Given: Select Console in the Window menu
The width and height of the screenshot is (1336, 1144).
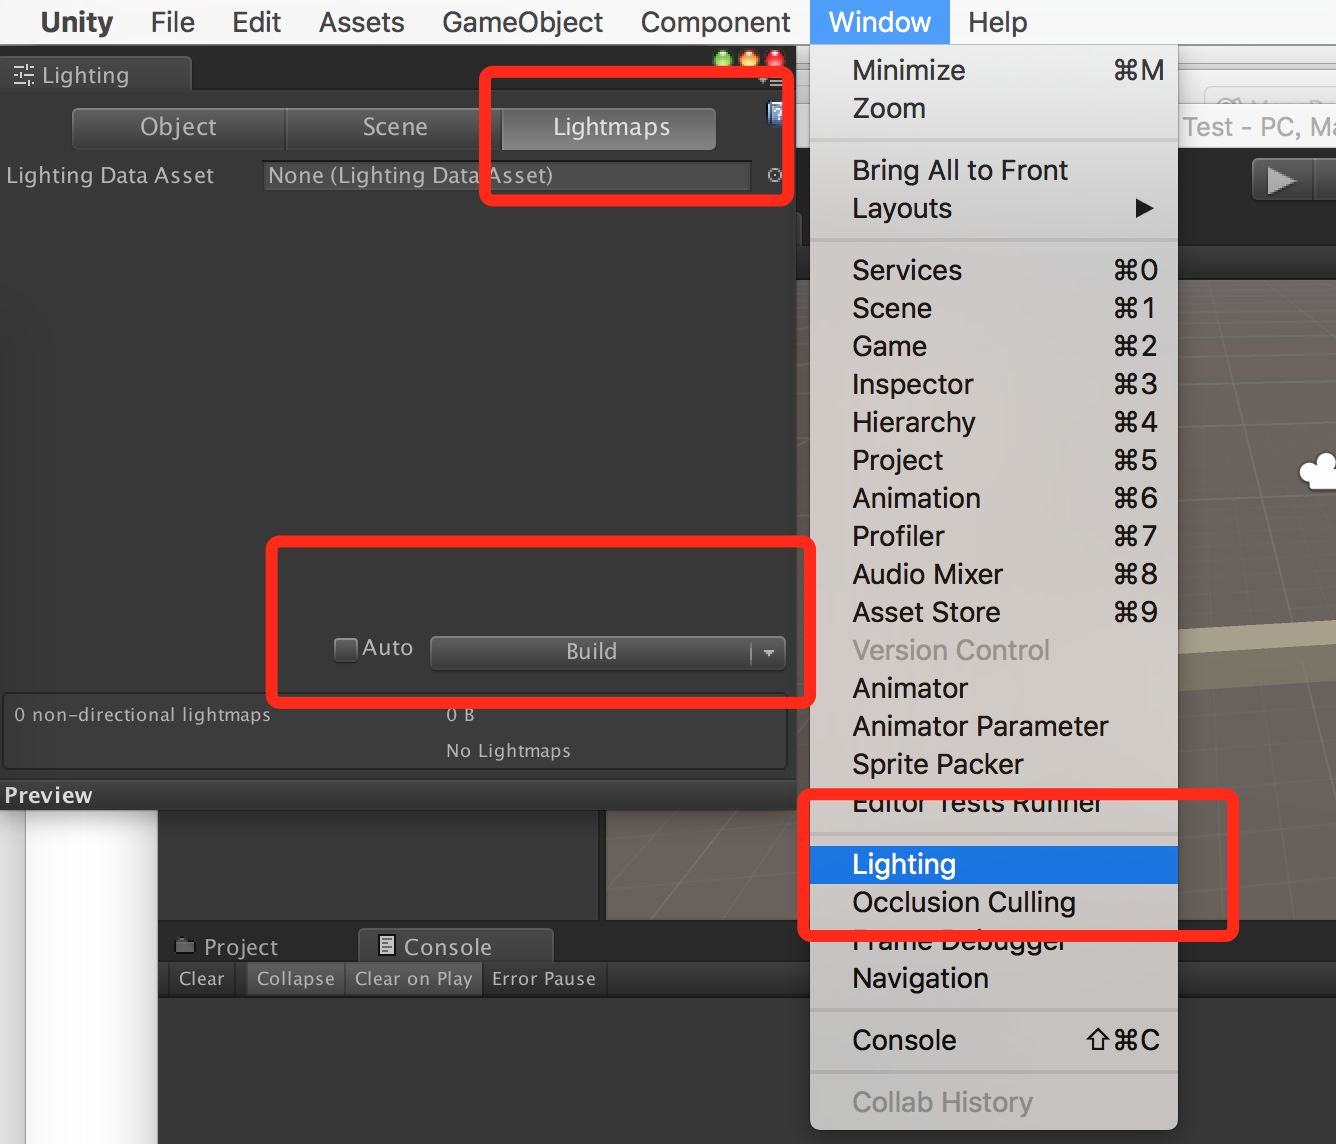Looking at the screenshot, I should coord(994,1040).
